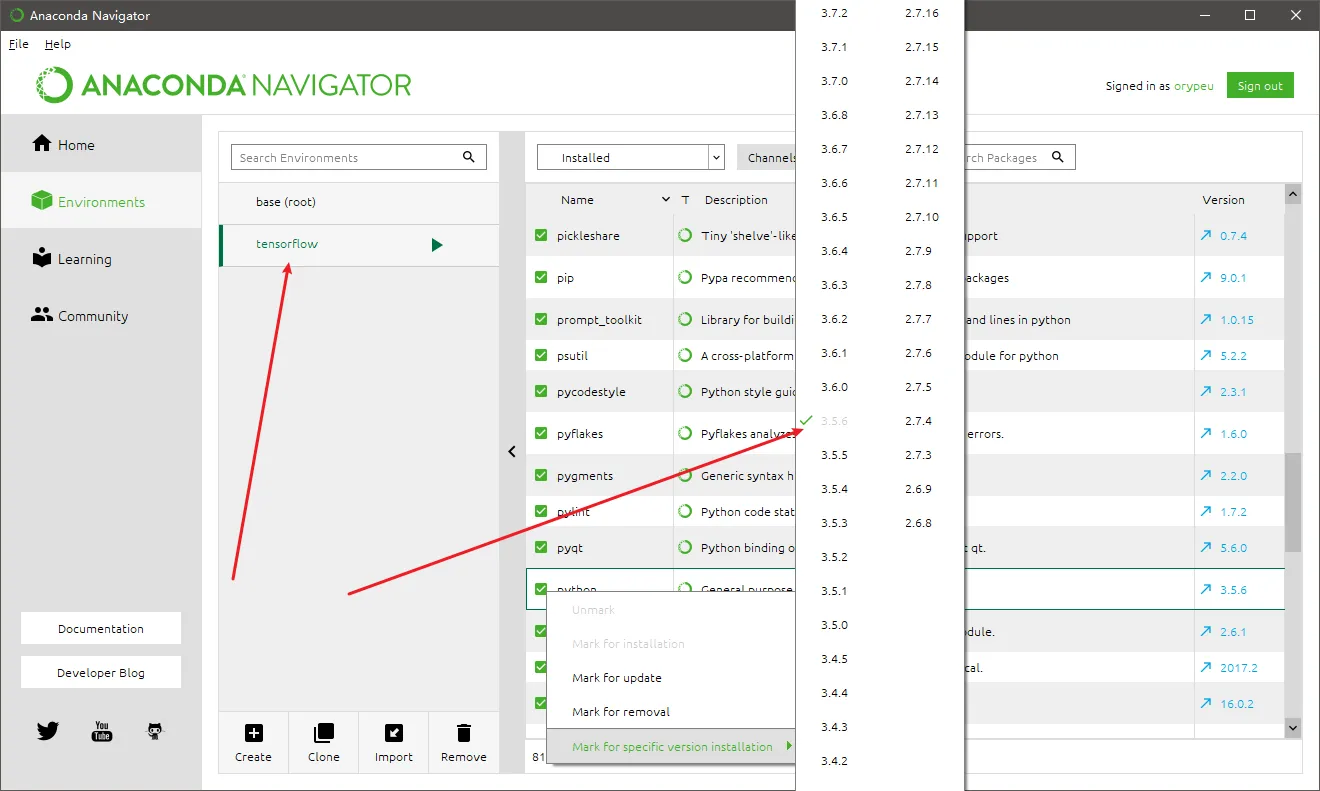Focus the Search Environments field

tap(359, 157)
